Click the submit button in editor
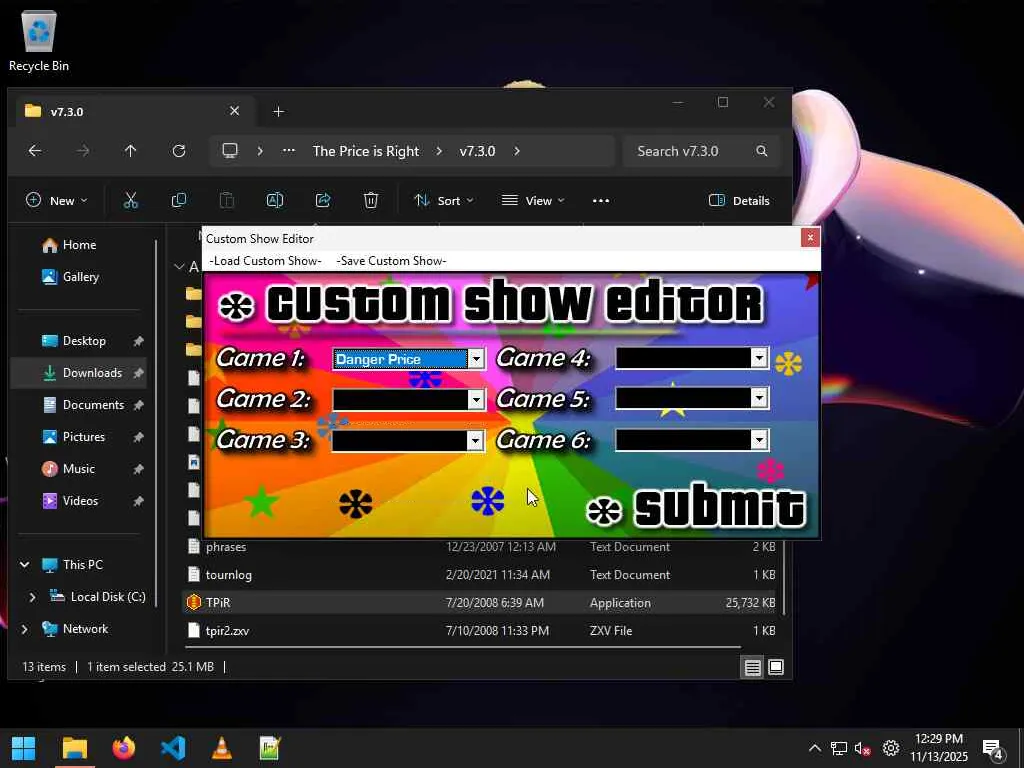 click(697, 507)
